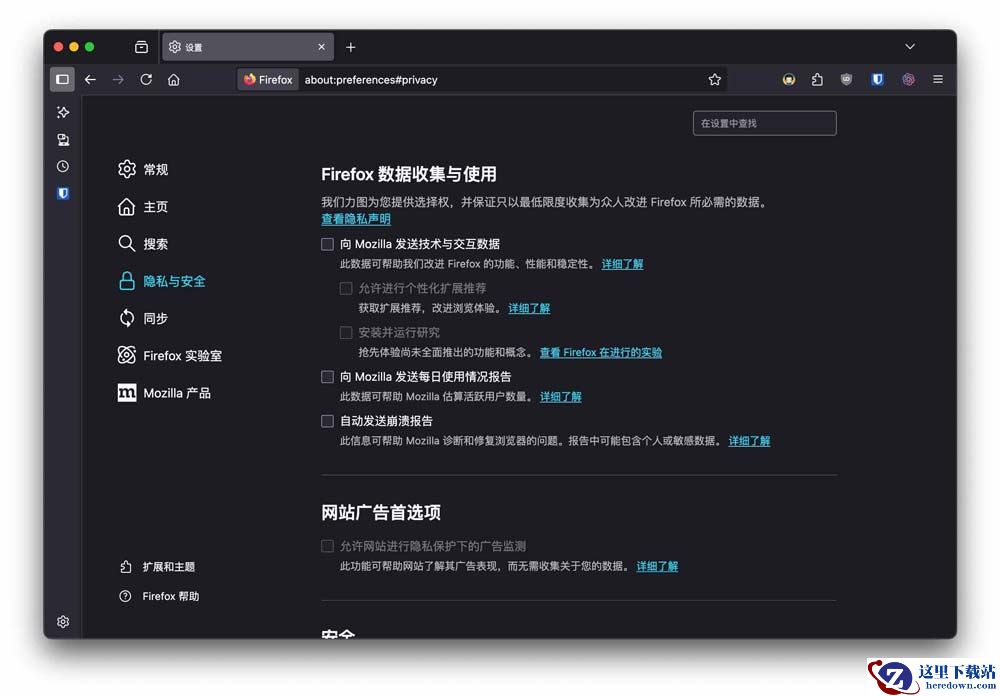Open 扩展和主题 link

point(157,566)
